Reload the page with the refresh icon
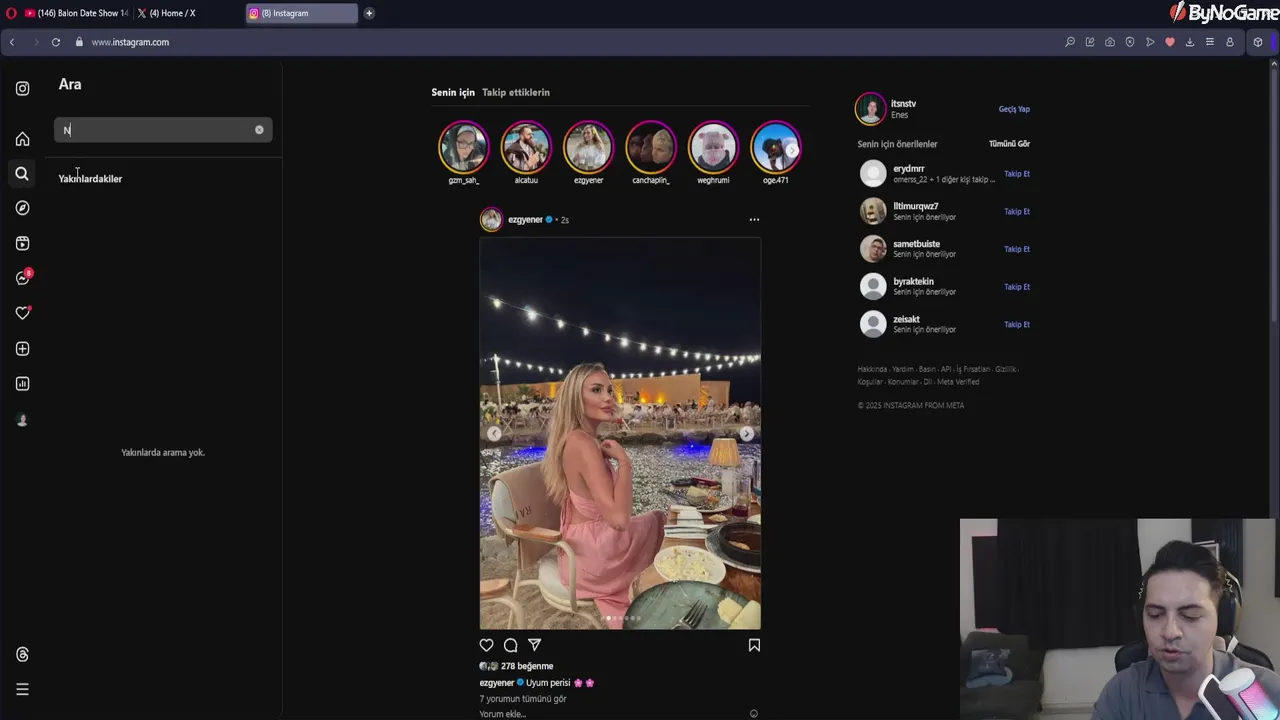The height and width of the screenshot is (720, 1280). tap(56, 42)
